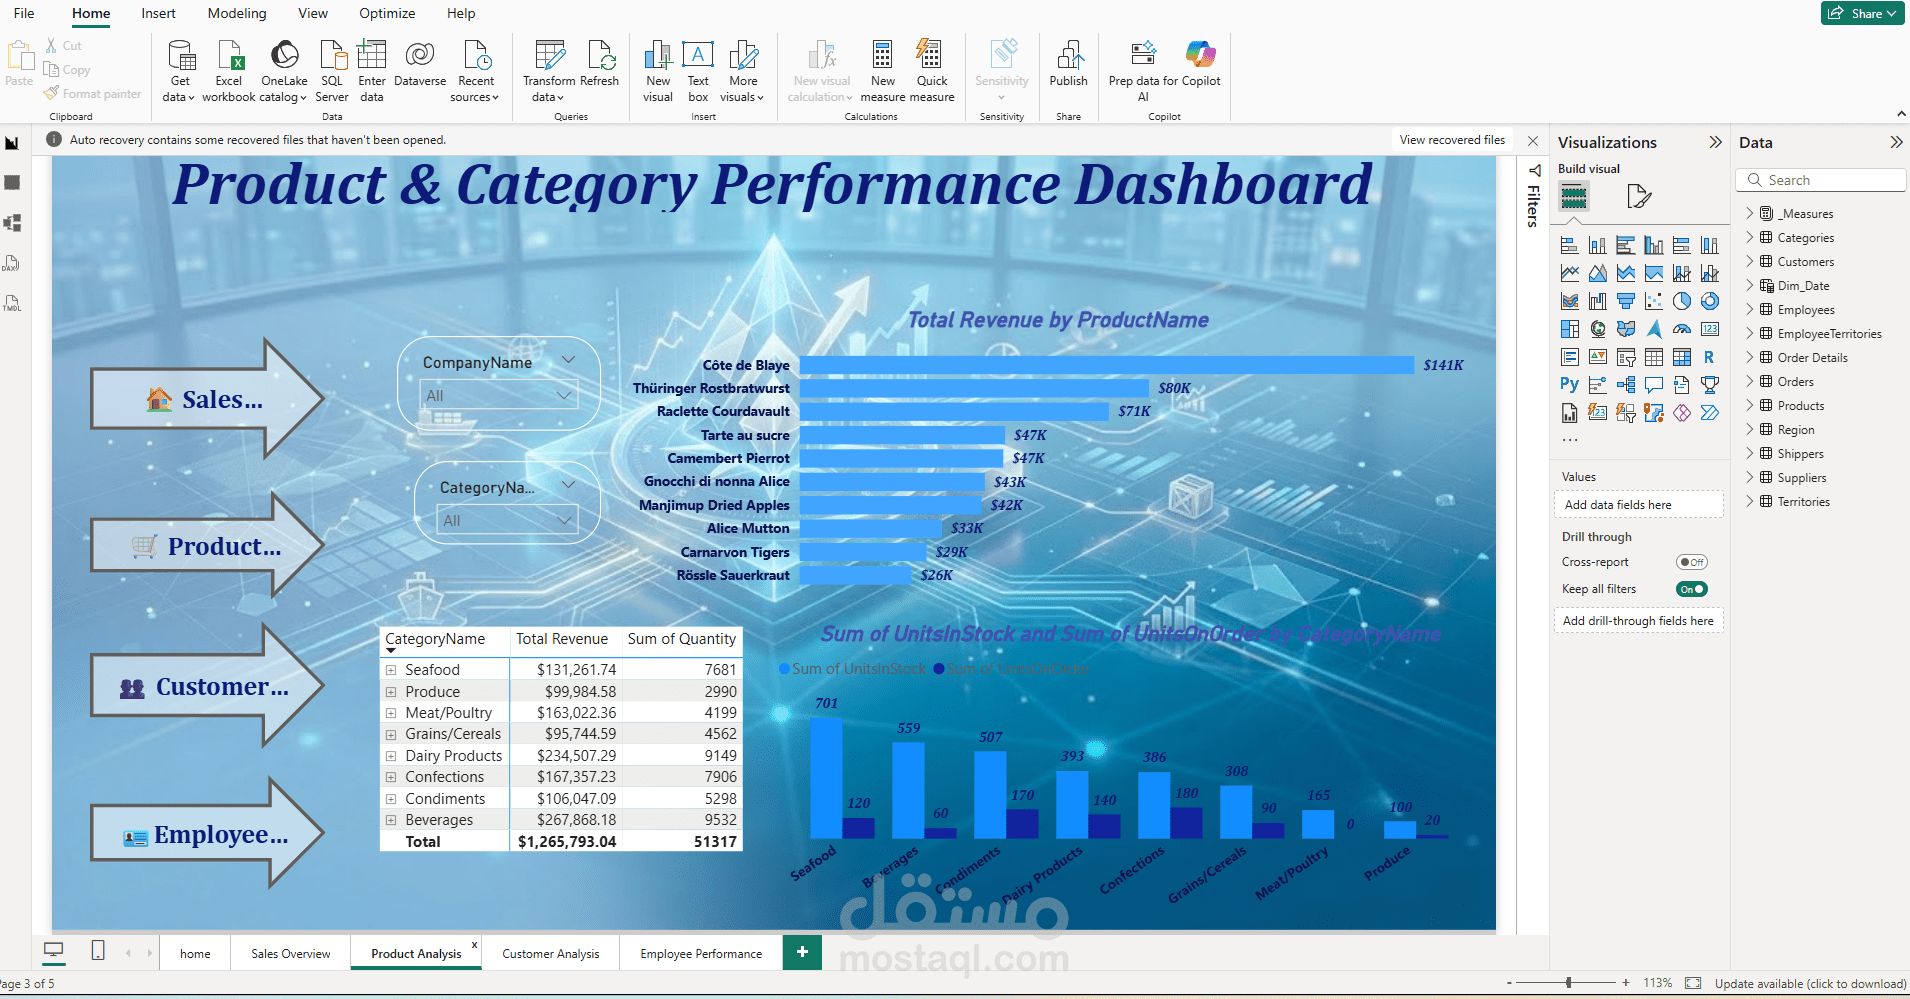
Task: Open Recent sources dropdown
Action: click(476, 71)
